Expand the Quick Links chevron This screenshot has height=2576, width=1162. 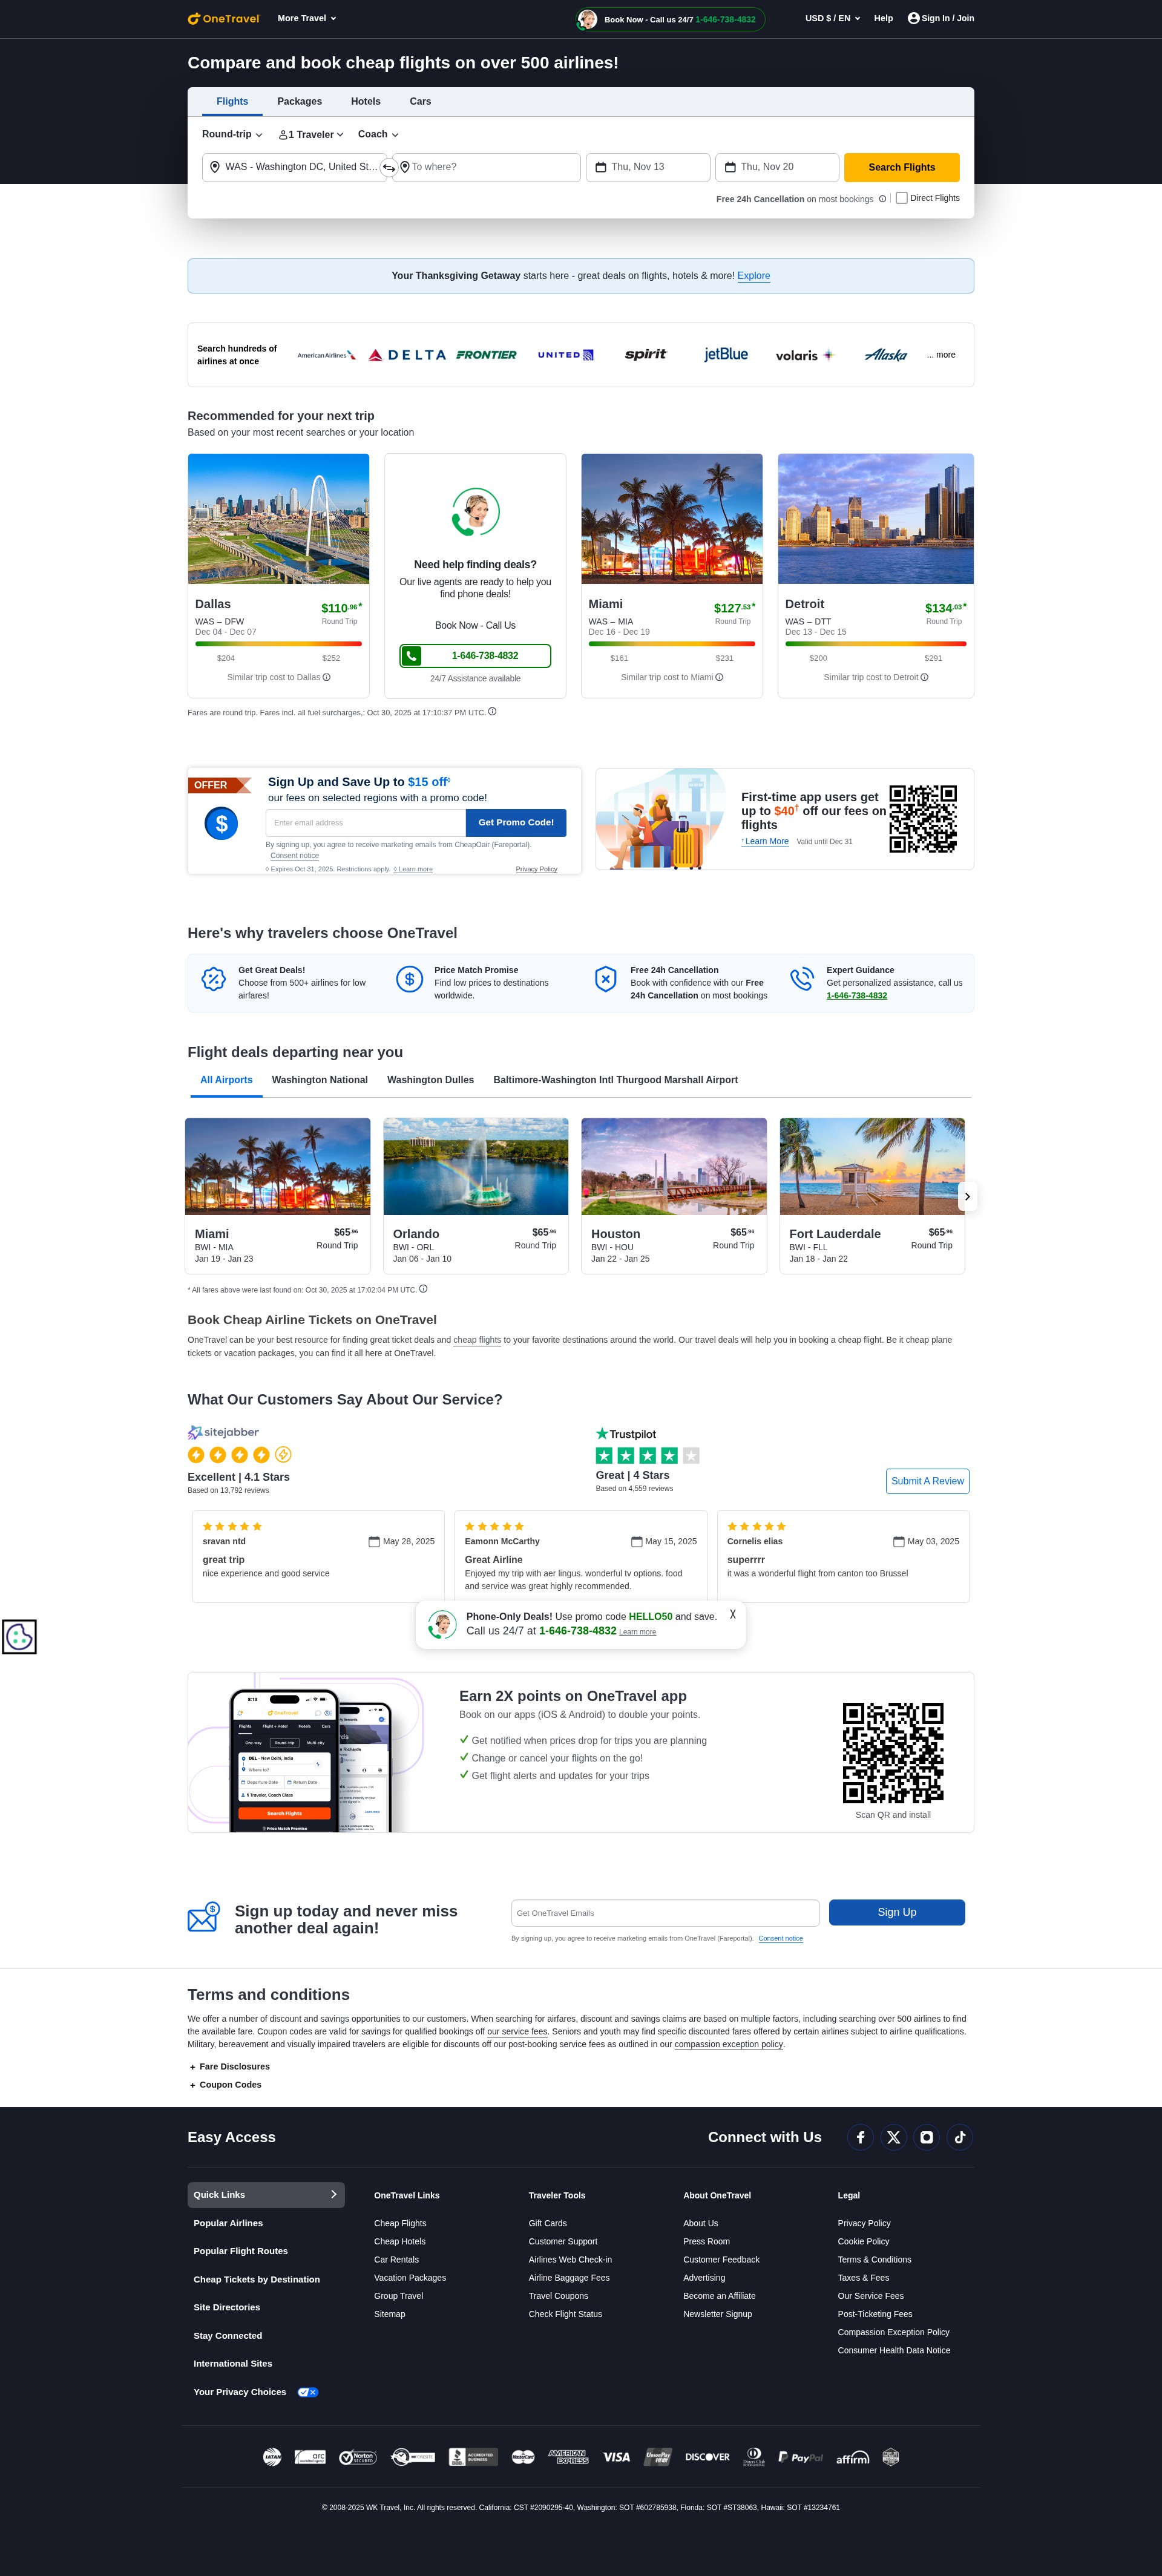[334, 2194]
